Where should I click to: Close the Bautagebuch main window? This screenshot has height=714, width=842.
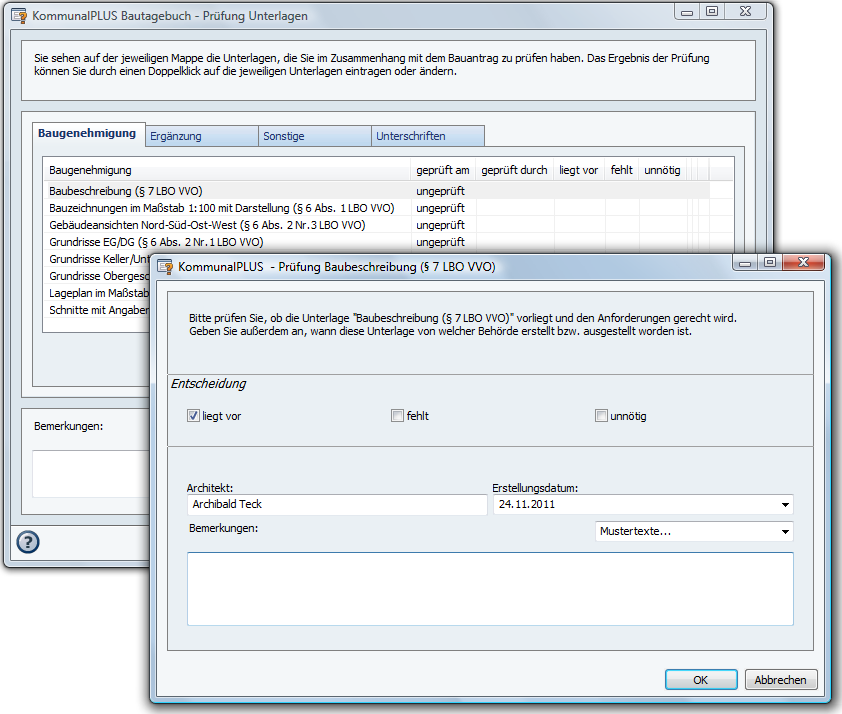point(744,11)
